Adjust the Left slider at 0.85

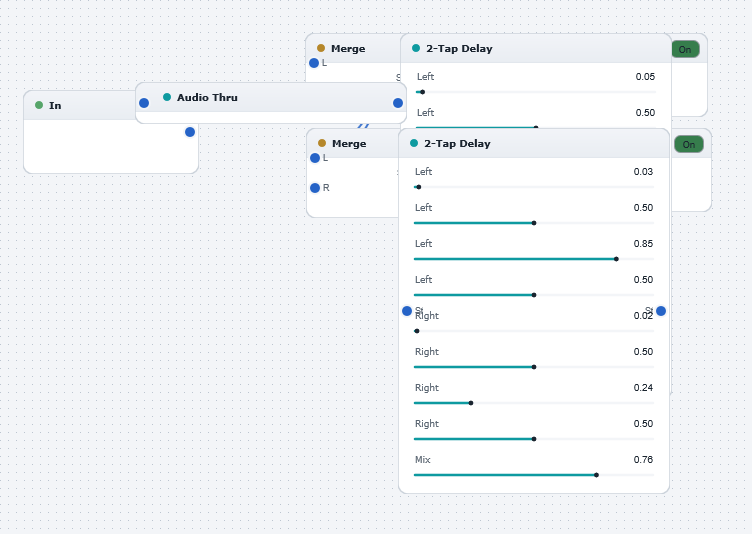point(534,259)
